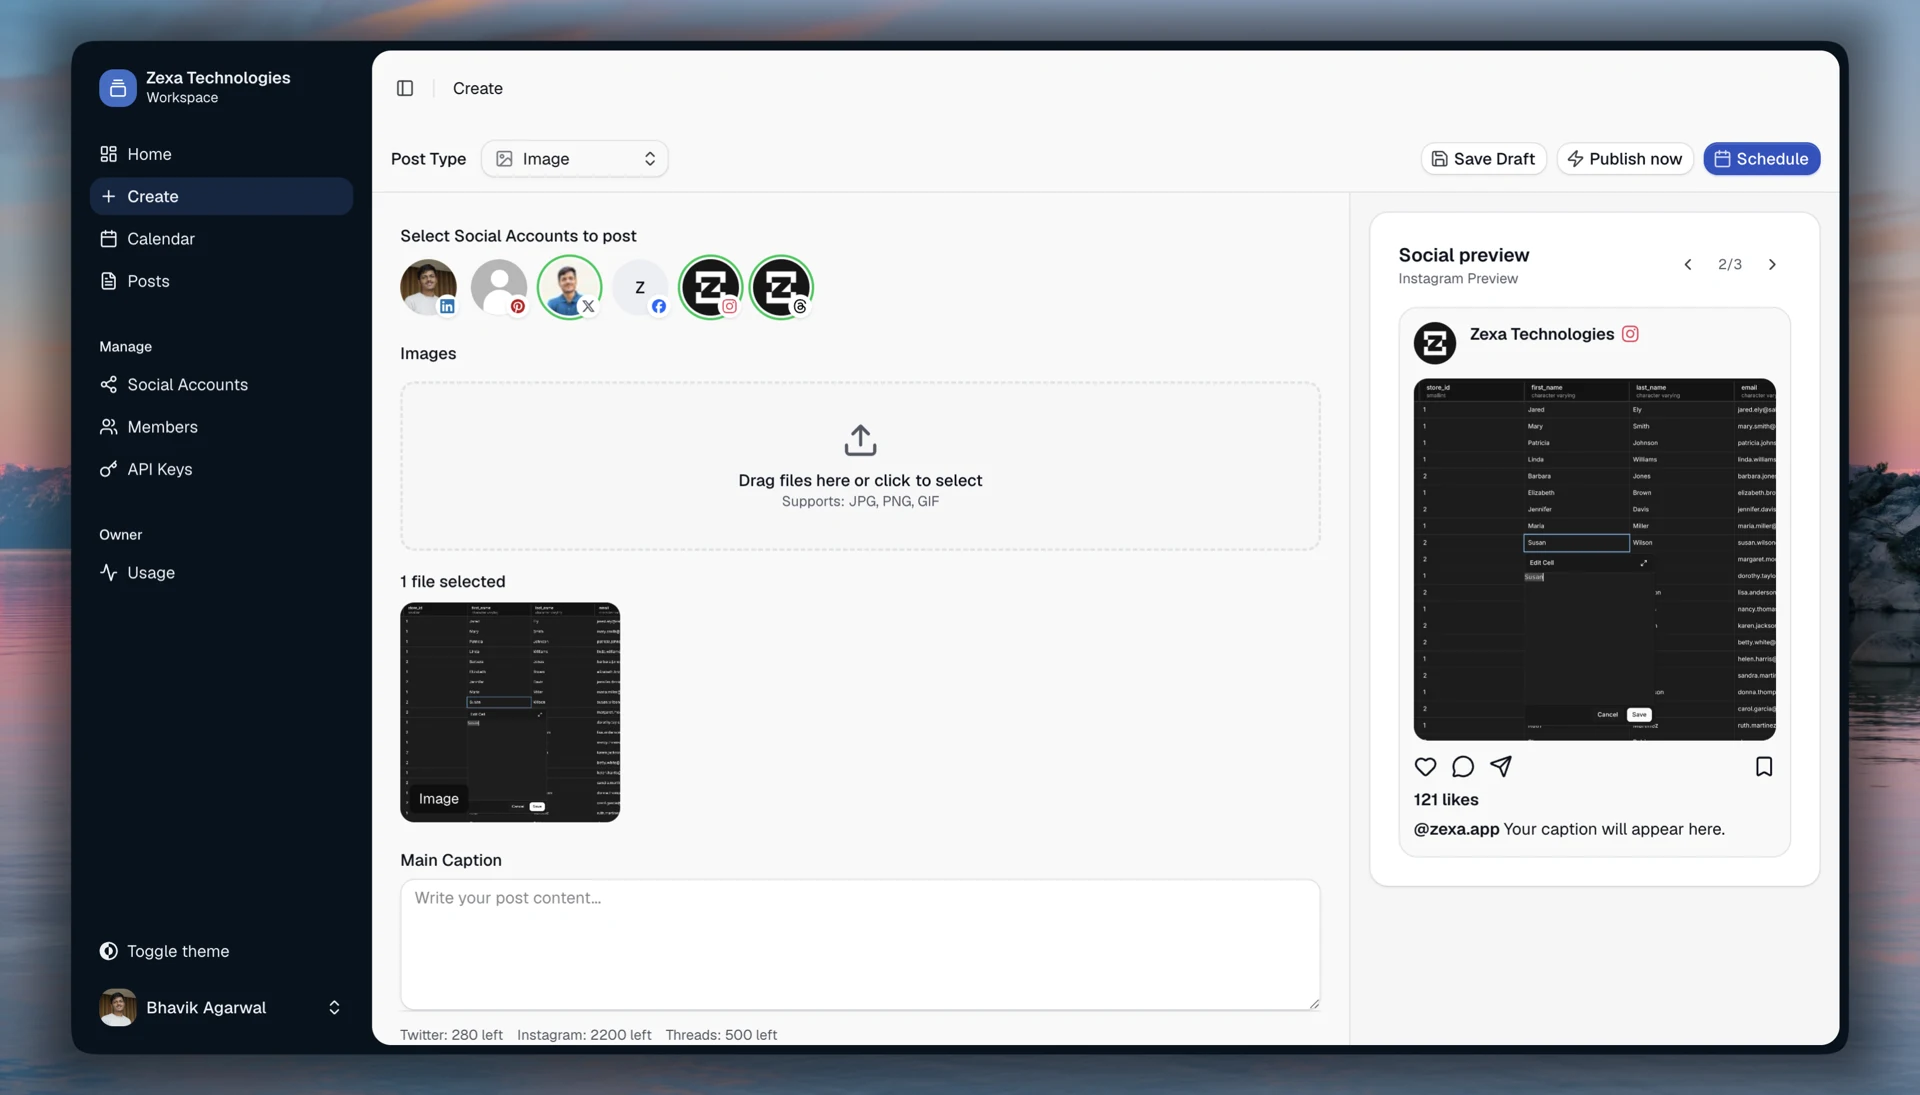This screenshot has height=1095, width=1920.
Task: Deselect the Instagram account avatar
Action: (711, 287)
